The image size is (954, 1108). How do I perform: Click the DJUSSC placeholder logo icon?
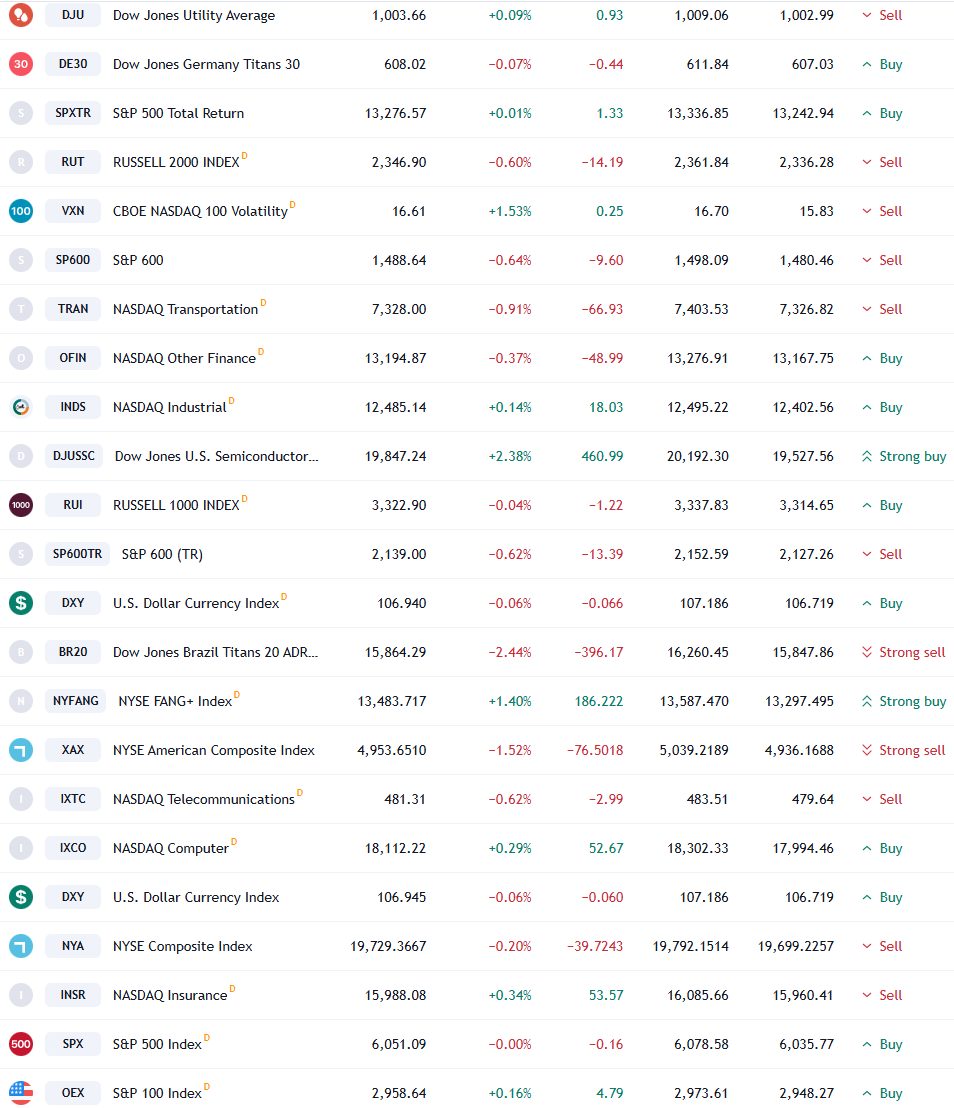[x=20, y=456]
